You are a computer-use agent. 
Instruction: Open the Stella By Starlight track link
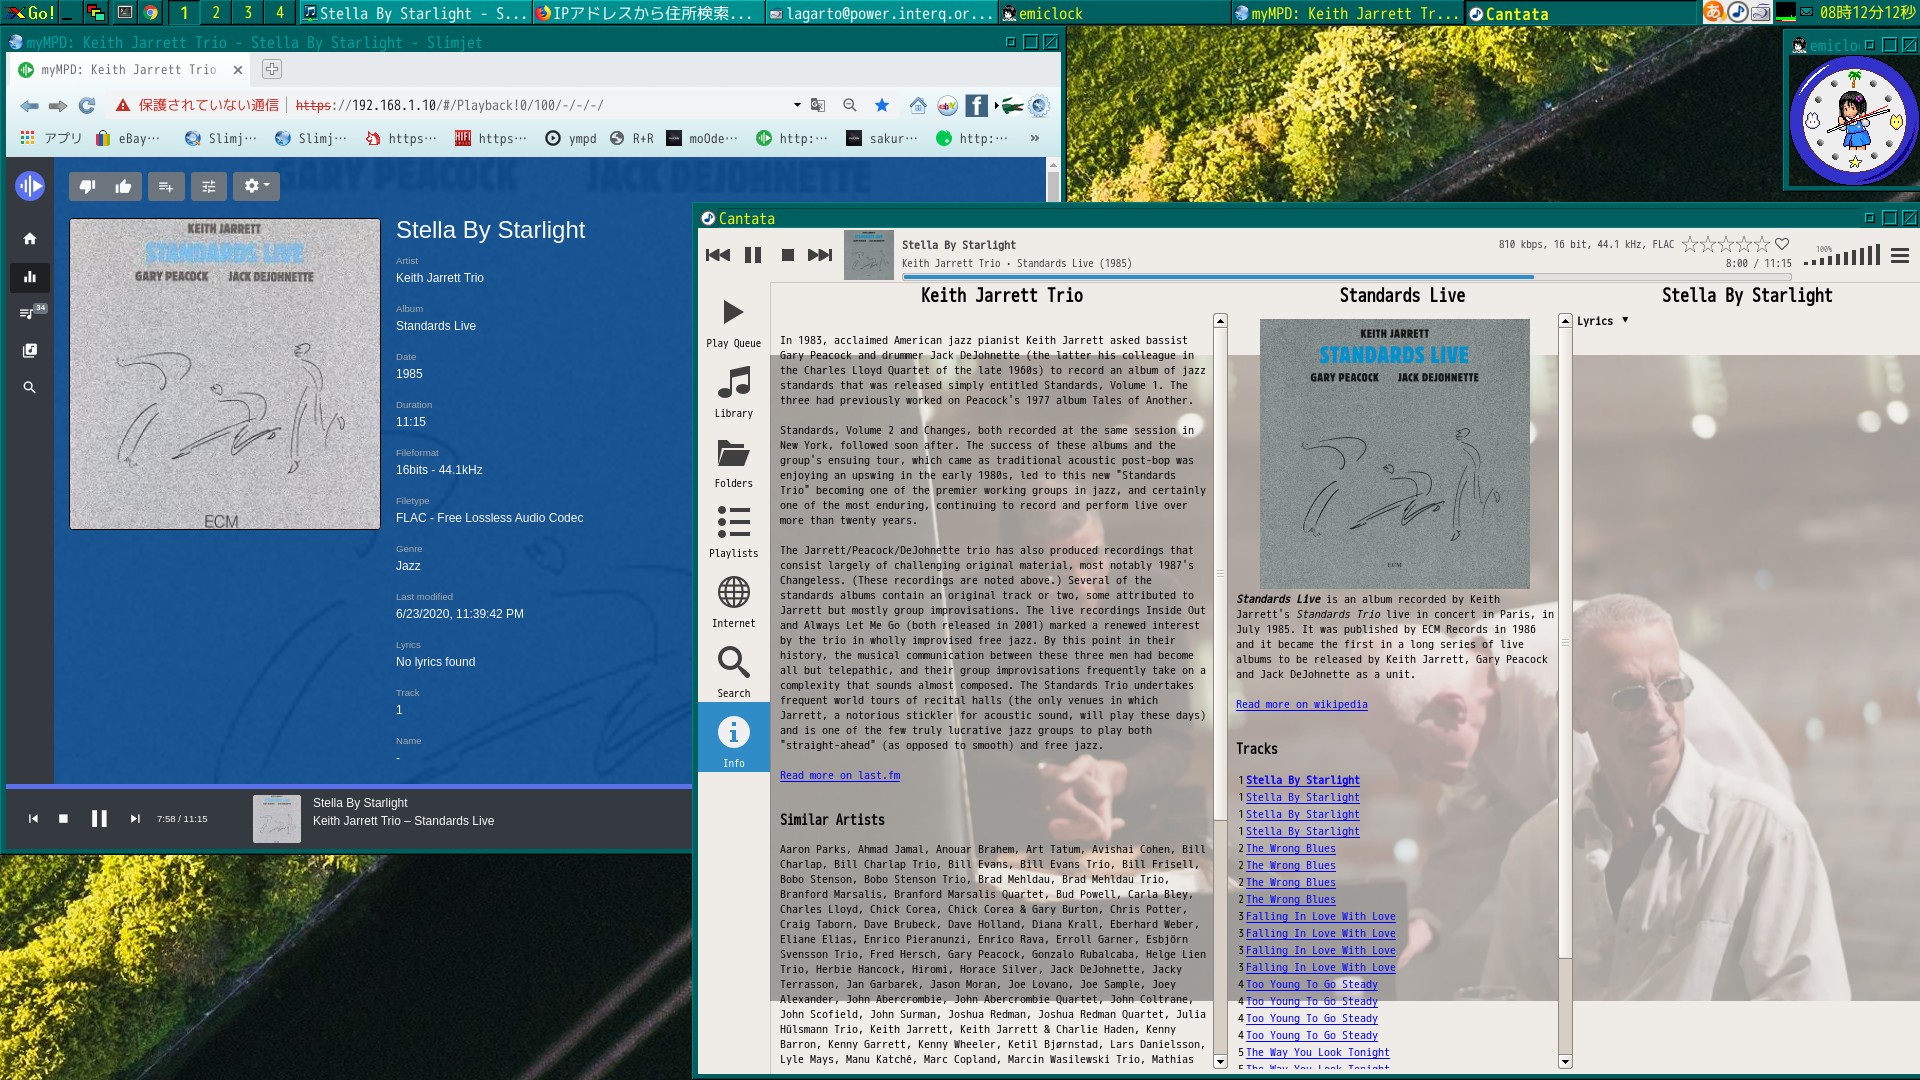[x=1303, y=780]
